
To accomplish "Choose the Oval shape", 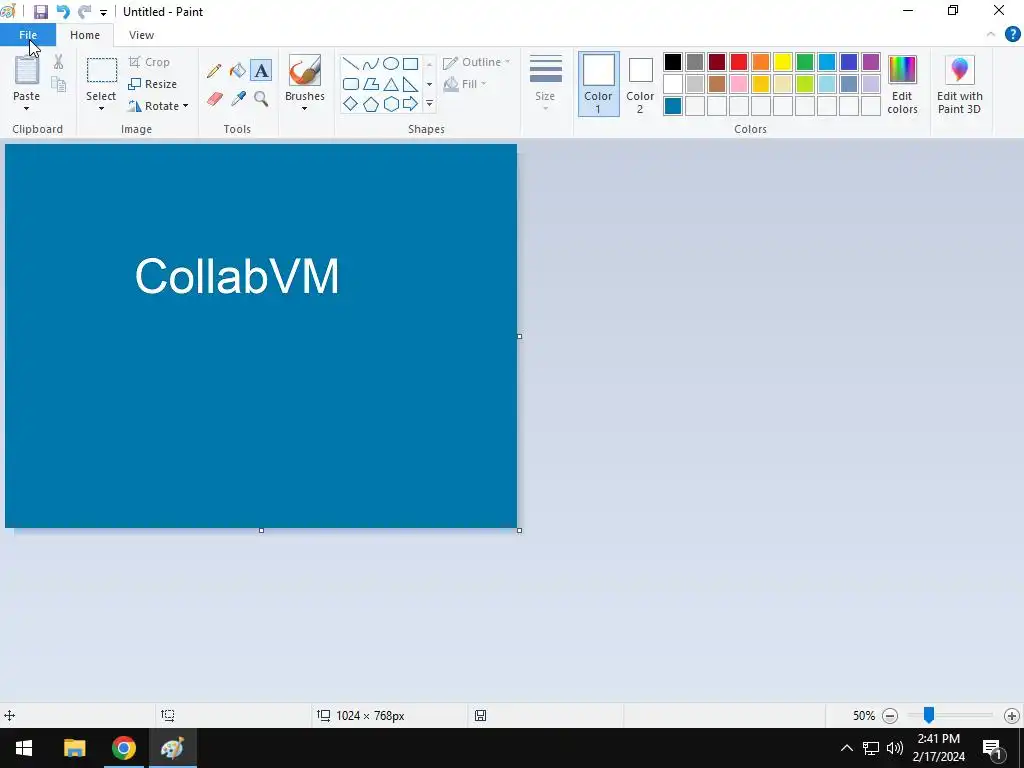I will (x=391, y=63).
